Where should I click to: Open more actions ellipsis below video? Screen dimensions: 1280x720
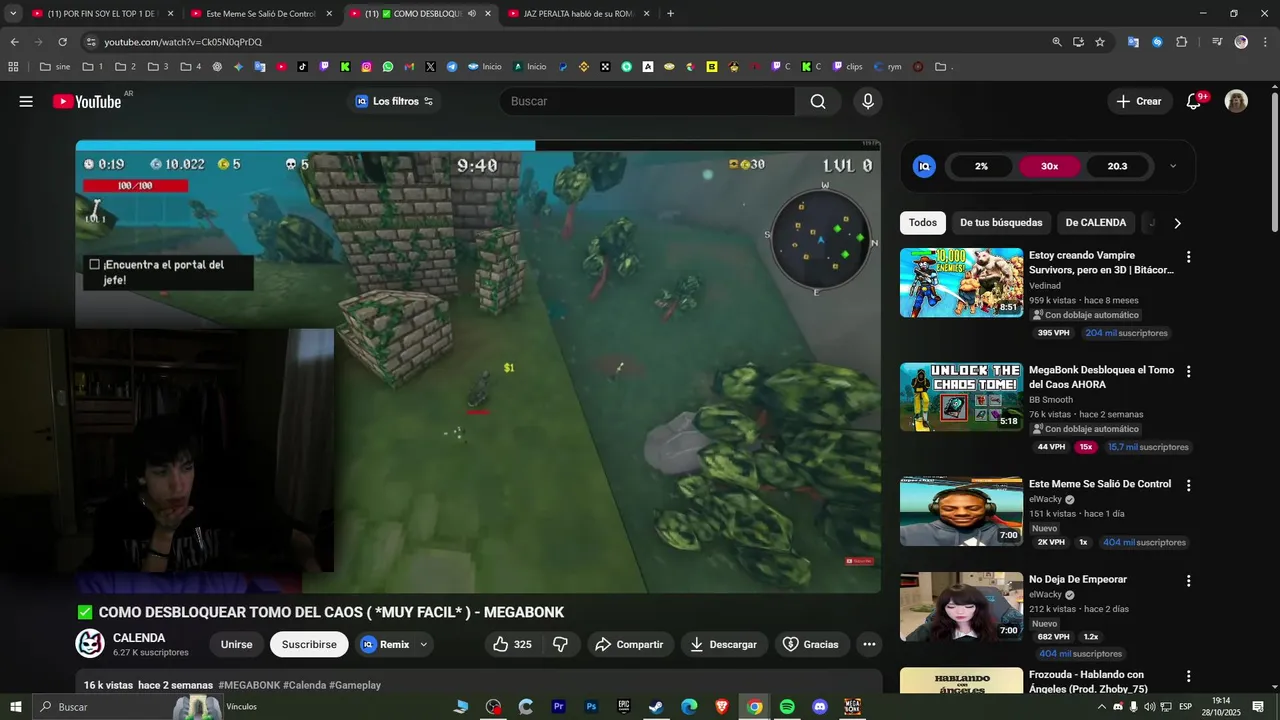point(869,644)
